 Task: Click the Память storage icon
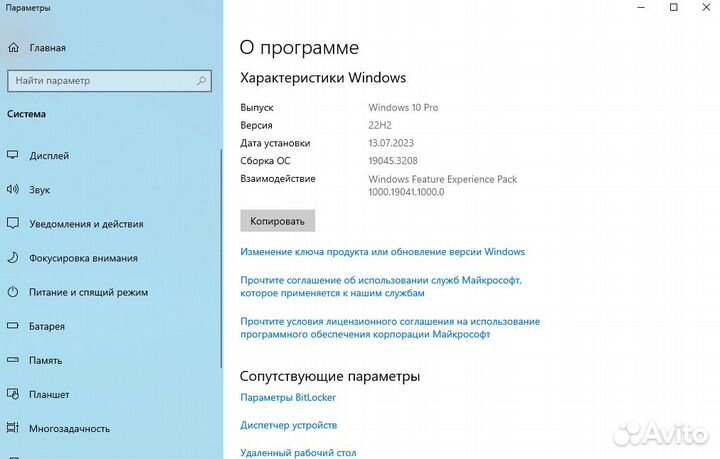(13, 360)
